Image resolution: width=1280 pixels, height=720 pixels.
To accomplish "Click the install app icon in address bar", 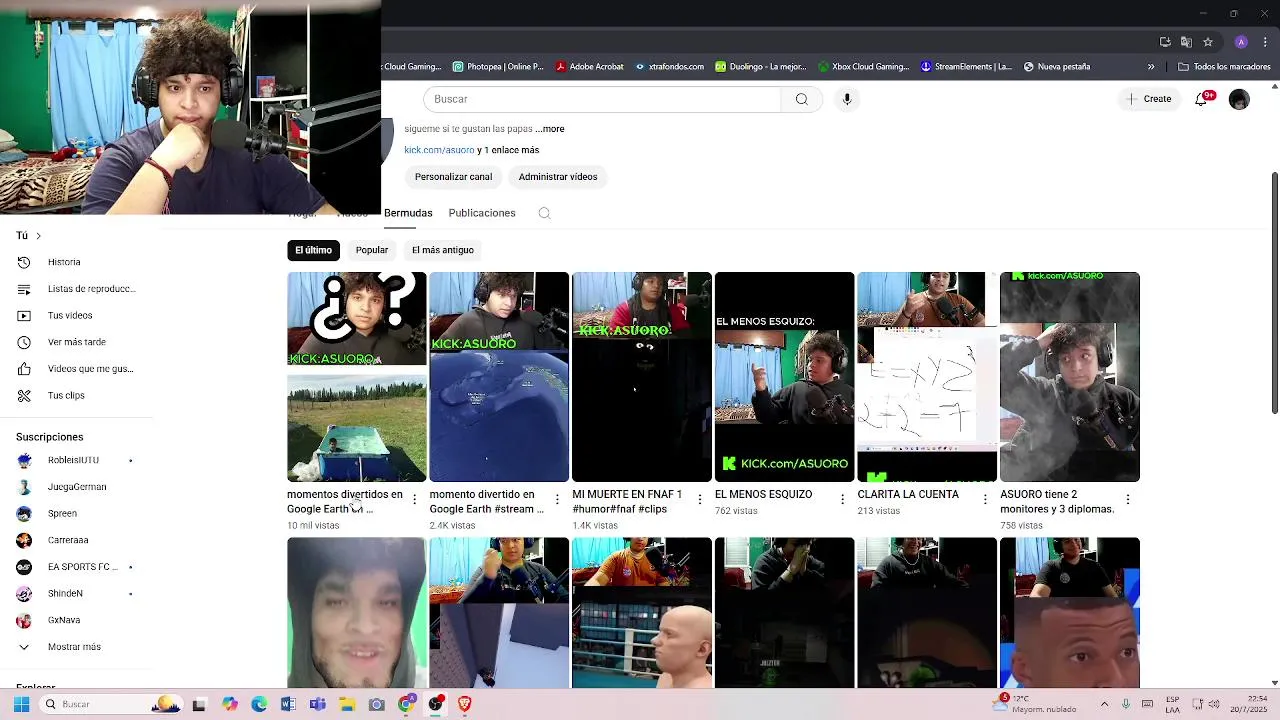I will point(1165,42).
